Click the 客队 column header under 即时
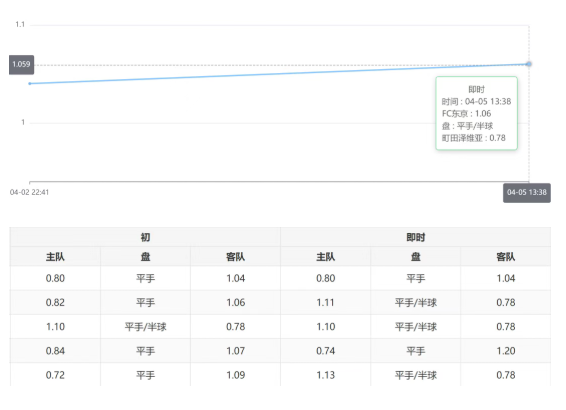Viewport: 566px width, 410px height. point(505,257)
